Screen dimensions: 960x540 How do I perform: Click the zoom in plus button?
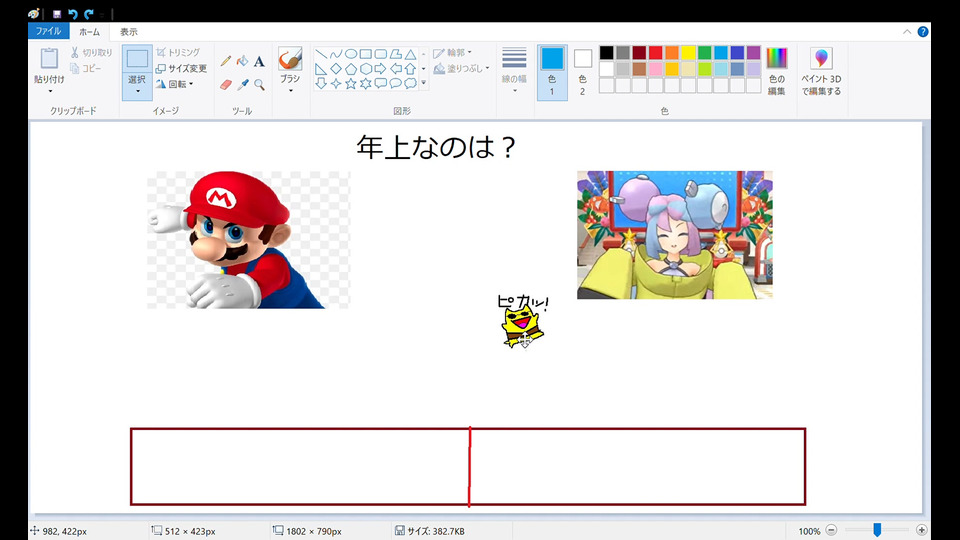[921, 530]
